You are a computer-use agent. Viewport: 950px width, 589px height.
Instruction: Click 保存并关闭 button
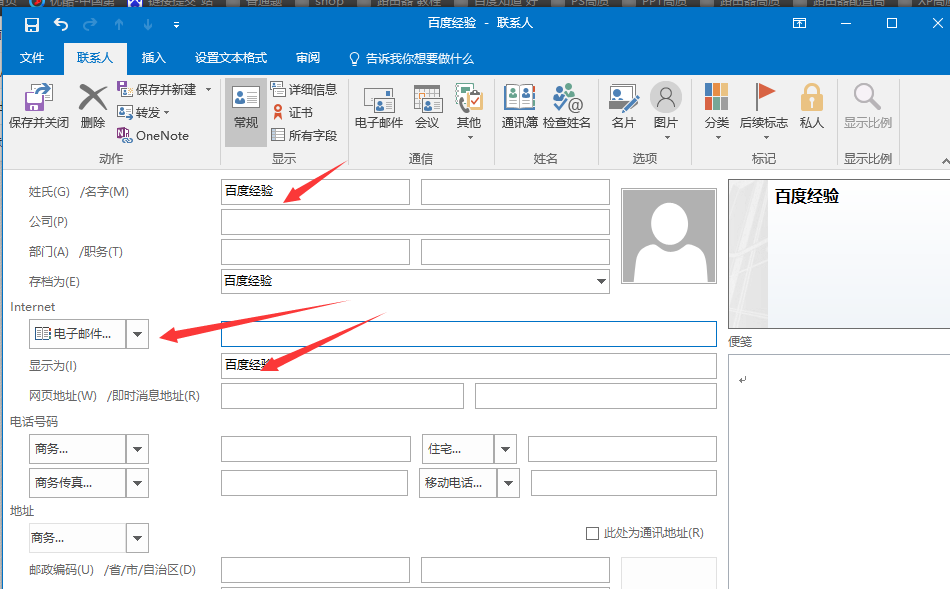pyautogui.click(x=39, y=107)
